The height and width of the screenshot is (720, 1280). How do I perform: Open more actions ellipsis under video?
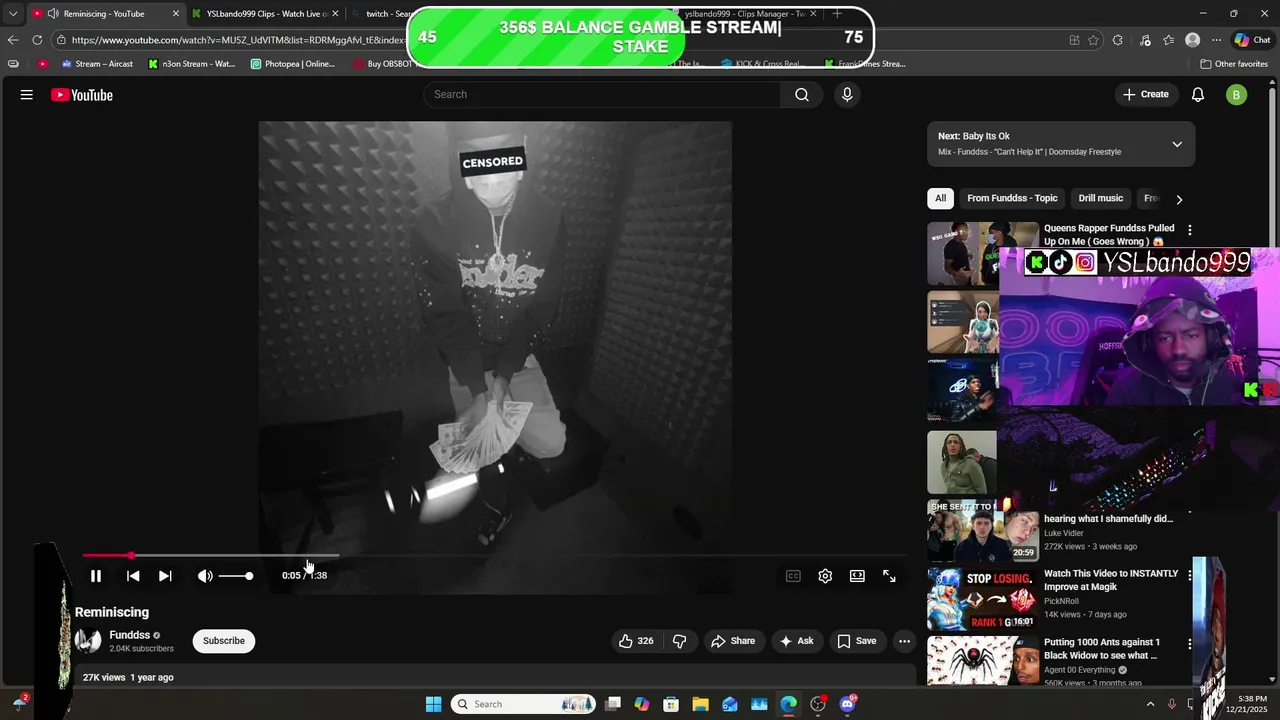point(904,641)
